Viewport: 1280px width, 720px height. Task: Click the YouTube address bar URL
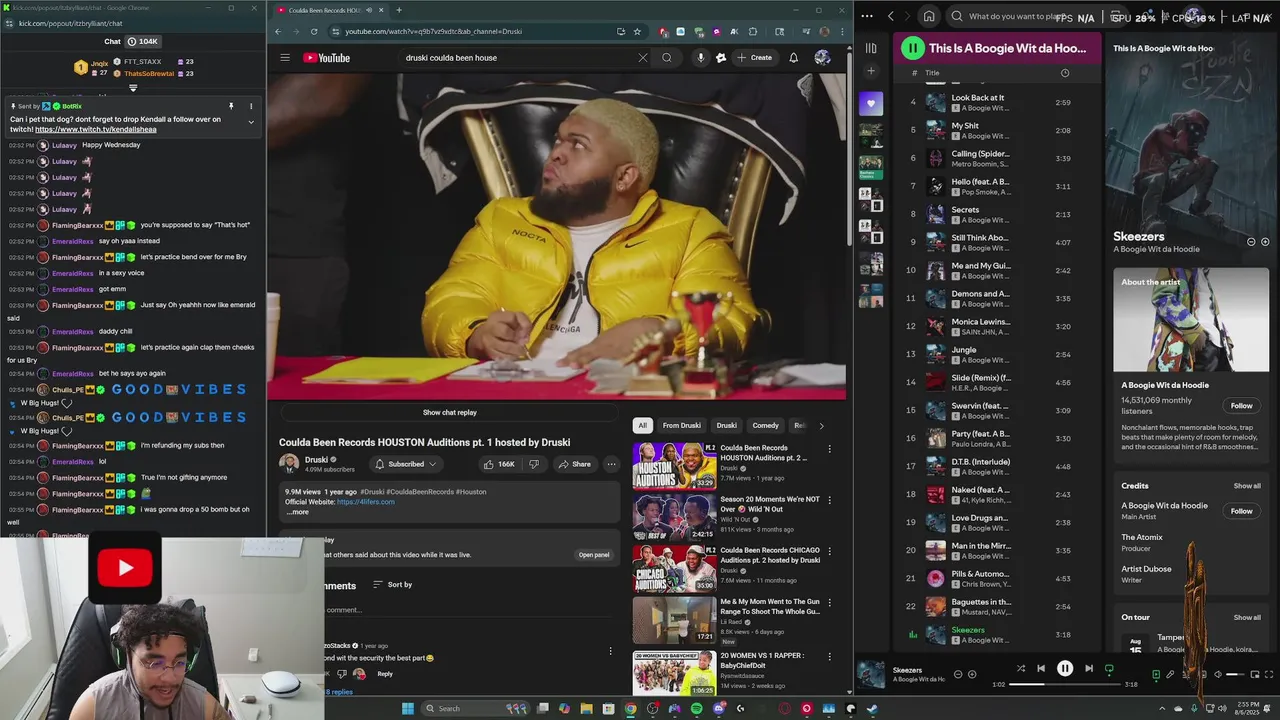[x=434, y=31]
